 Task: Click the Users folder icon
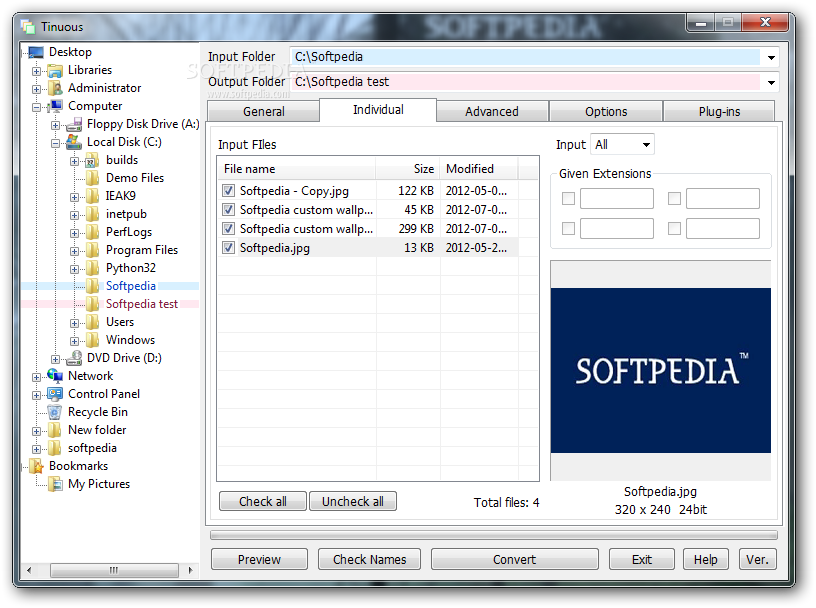tap(93, 322)
